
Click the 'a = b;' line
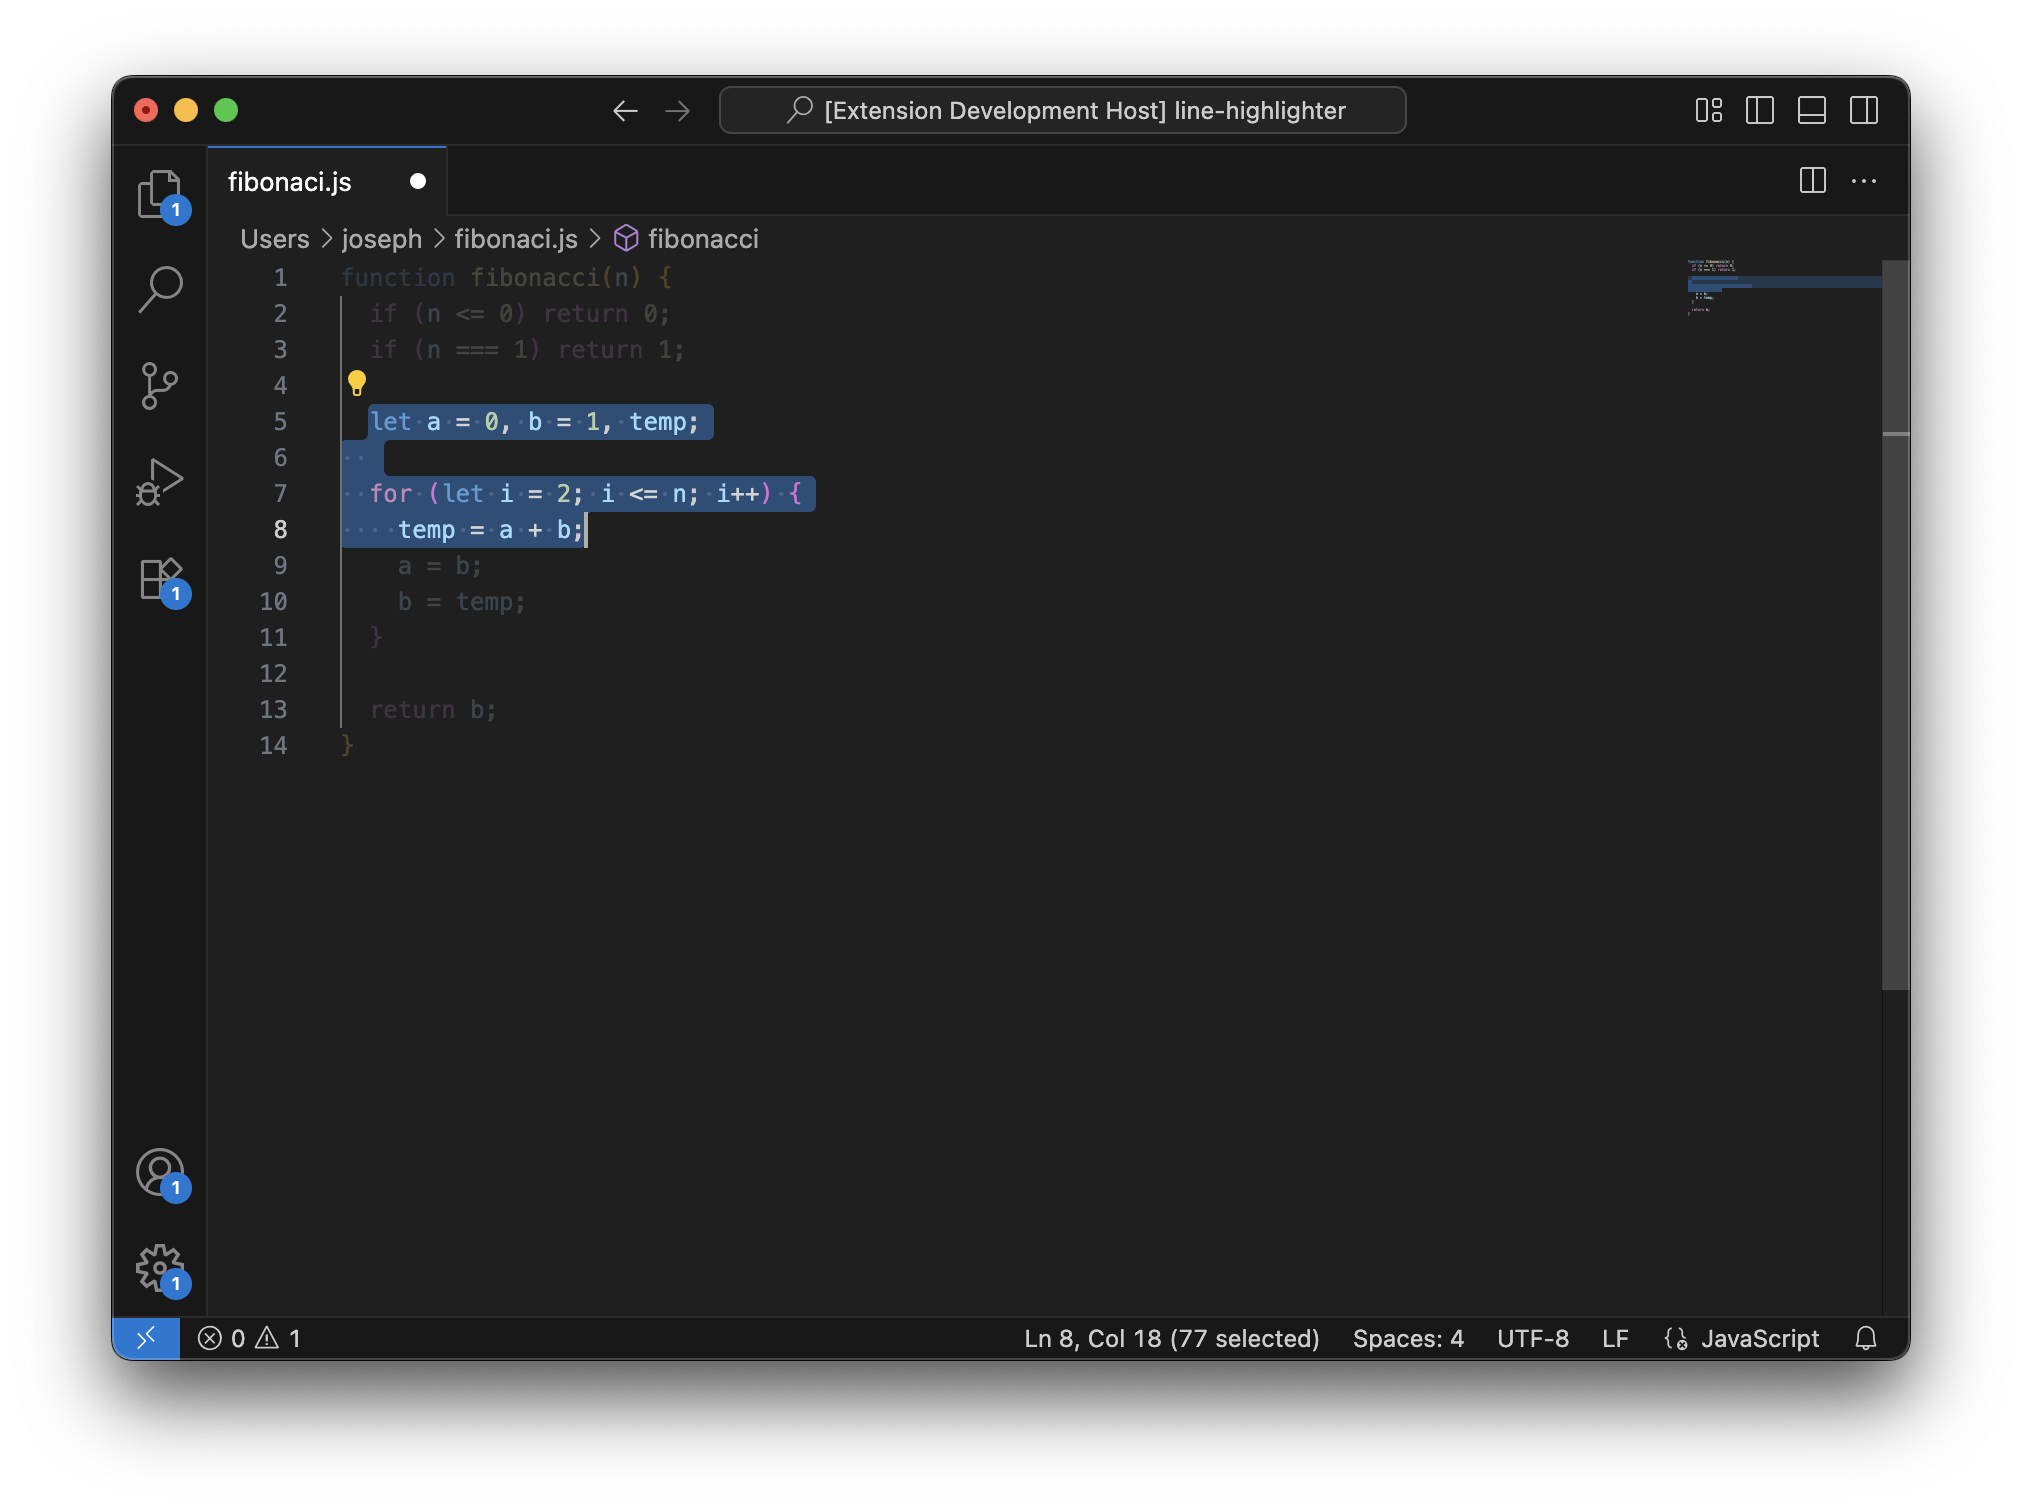440,566
